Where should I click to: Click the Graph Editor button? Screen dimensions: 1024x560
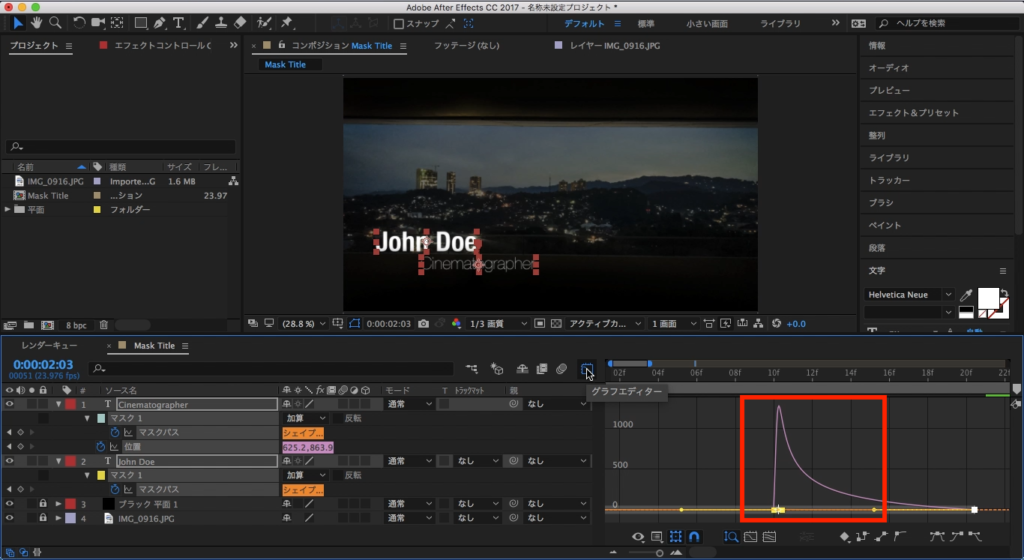click(x=586, y=370)
